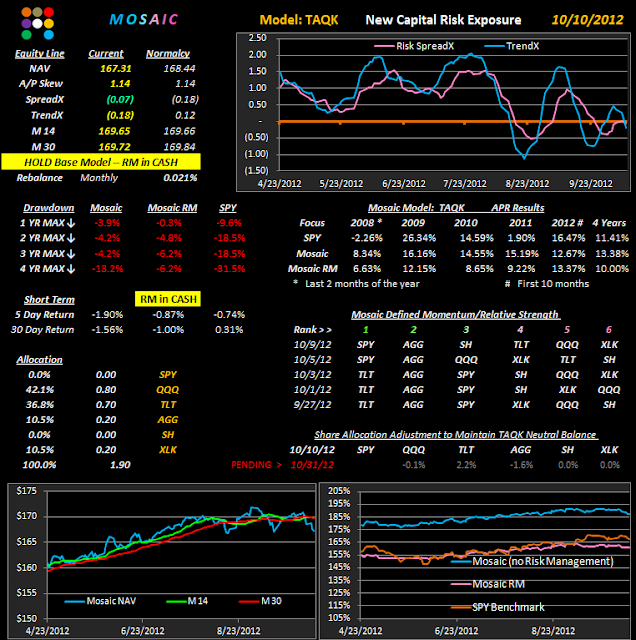Click the 'Last 2 months of the year' footnote
This screenshot has width=636, height=640.
[x=362, y=284]
